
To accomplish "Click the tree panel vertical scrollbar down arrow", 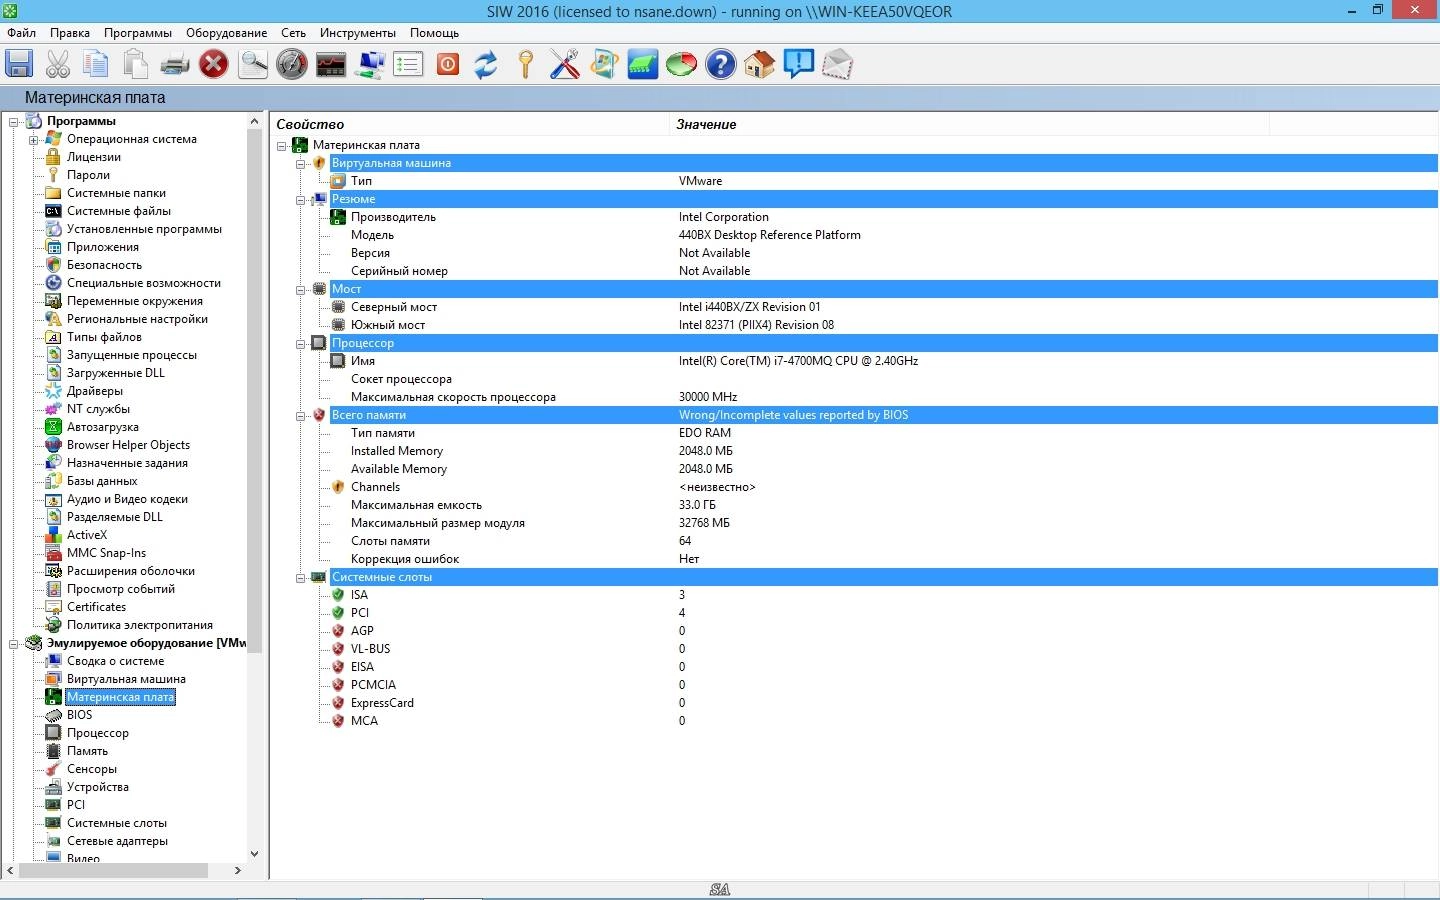I will pyautogui.click(x=254, y=853).
